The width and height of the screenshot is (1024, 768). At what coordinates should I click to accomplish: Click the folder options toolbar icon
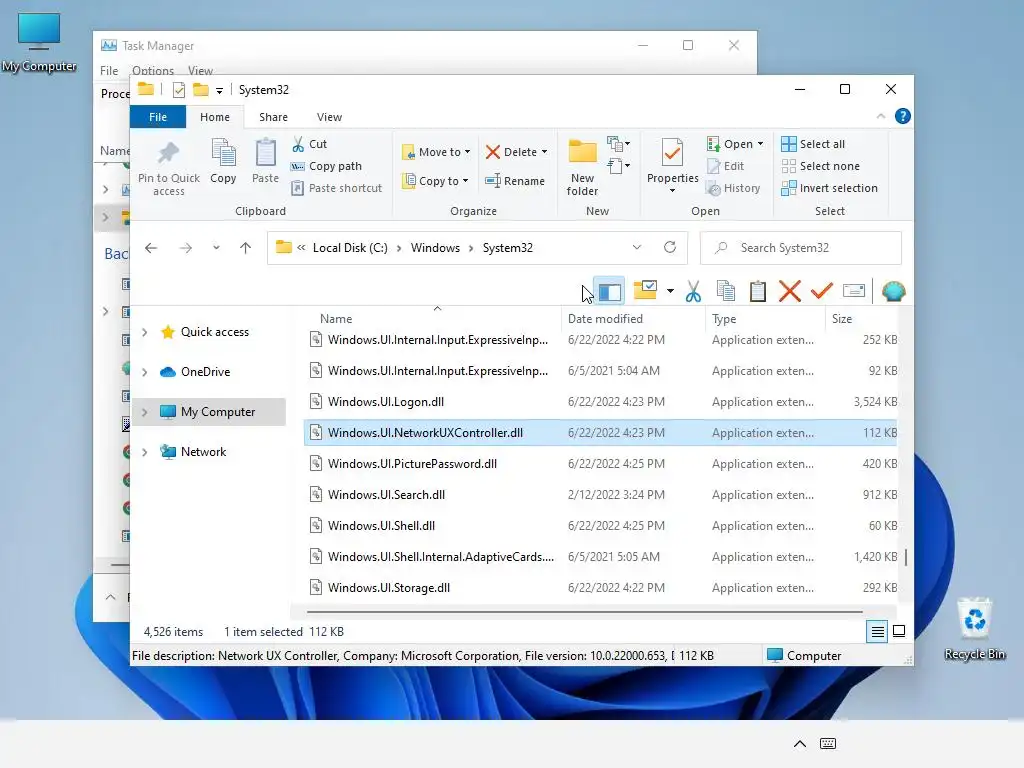(645, 290)
